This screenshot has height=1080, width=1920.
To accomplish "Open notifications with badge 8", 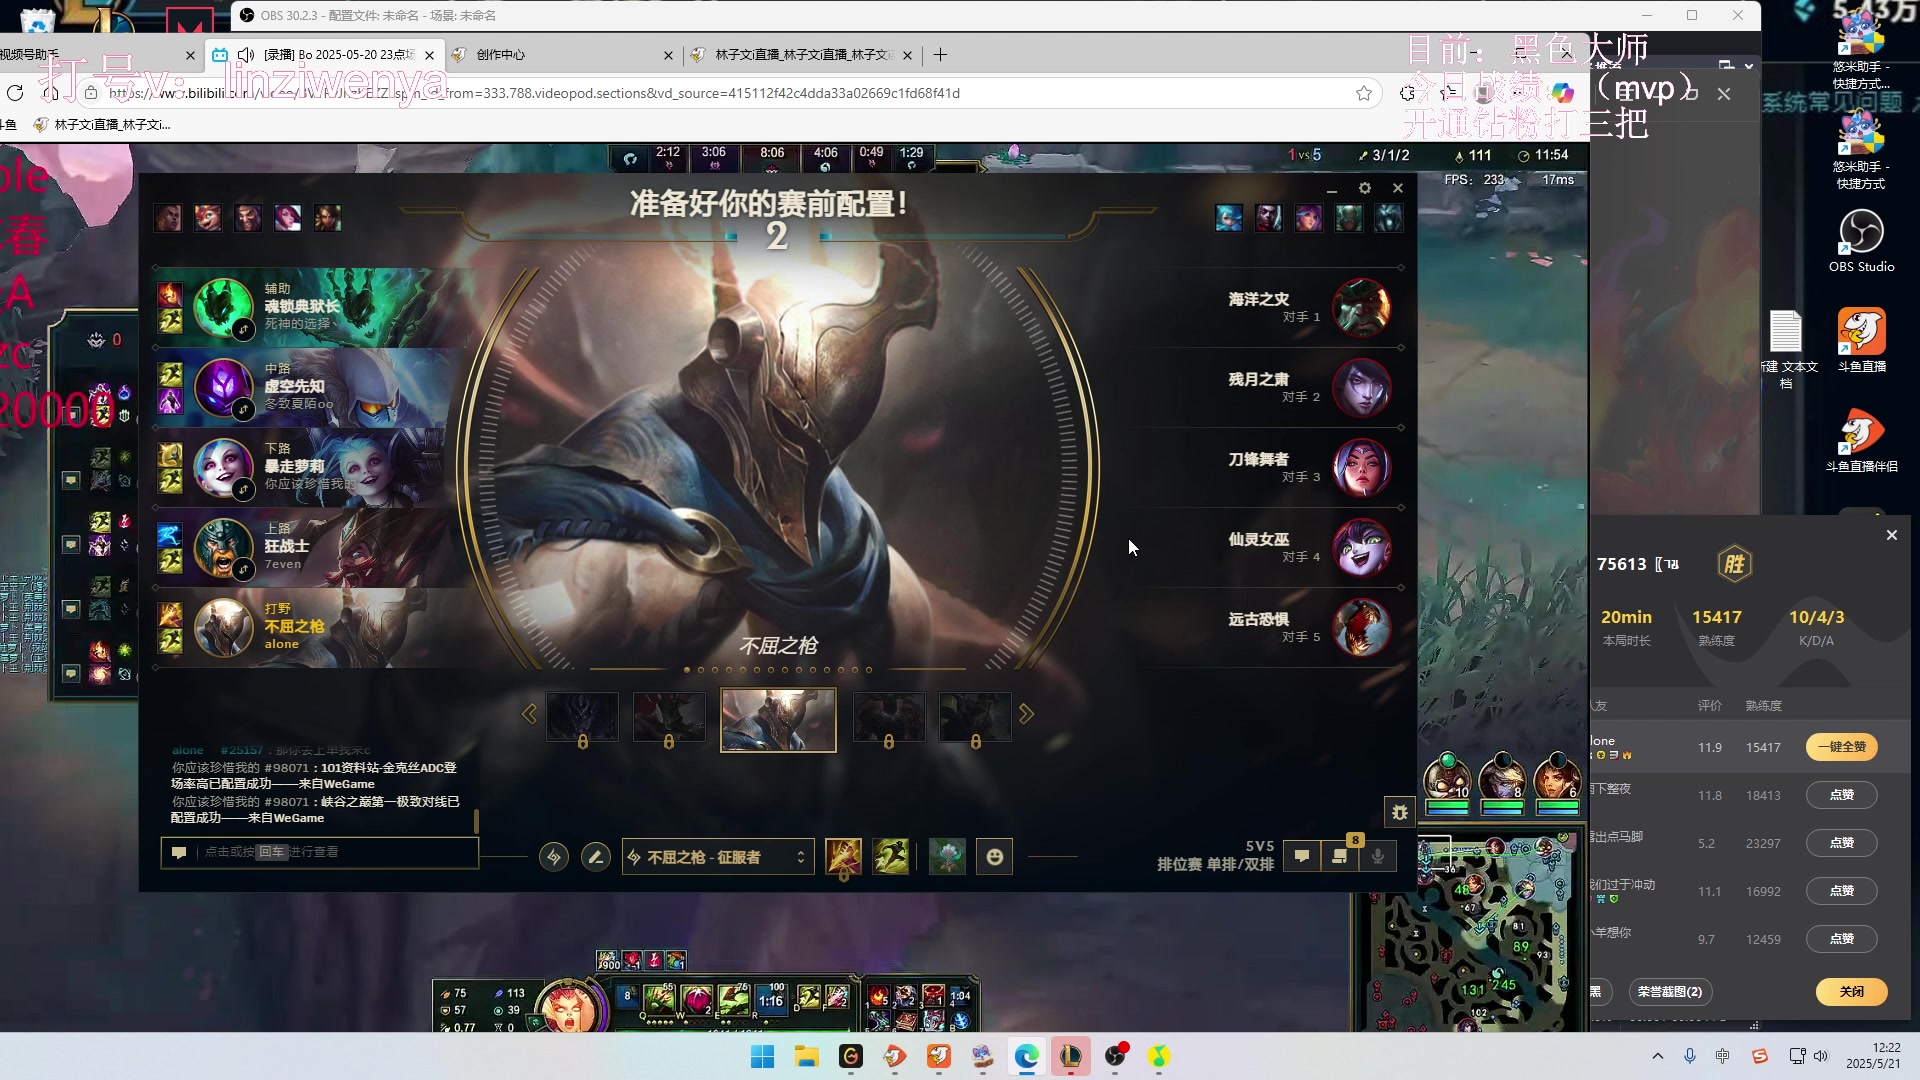I will coord(1340,856).
